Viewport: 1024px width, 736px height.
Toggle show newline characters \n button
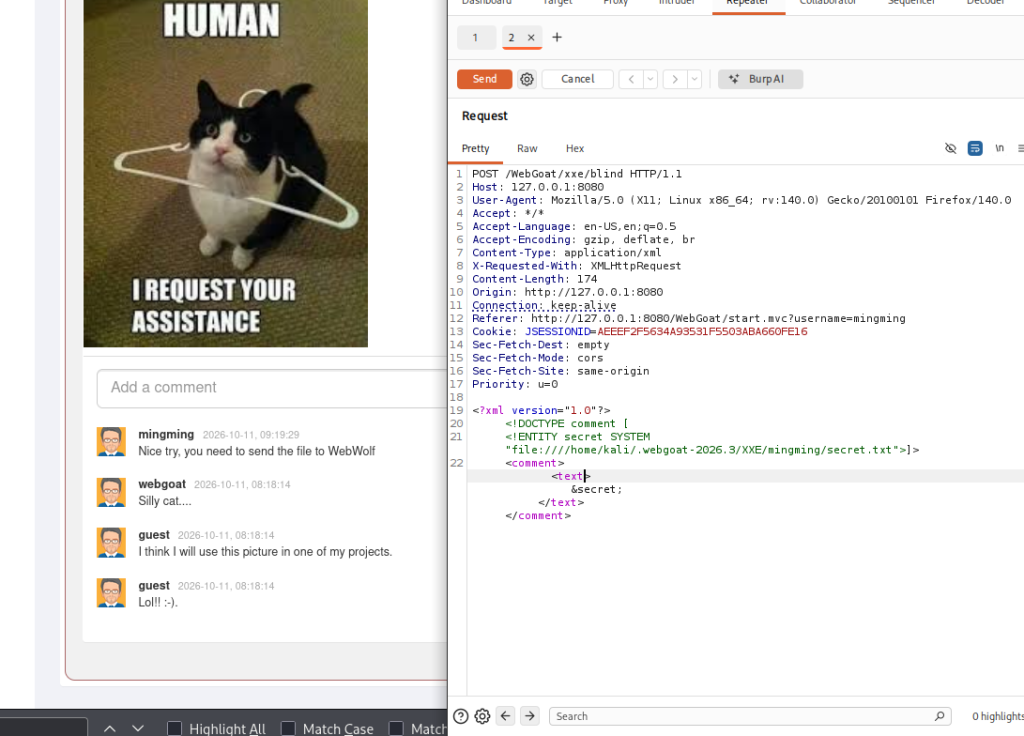pyautogui.click(x=999, y=148)
